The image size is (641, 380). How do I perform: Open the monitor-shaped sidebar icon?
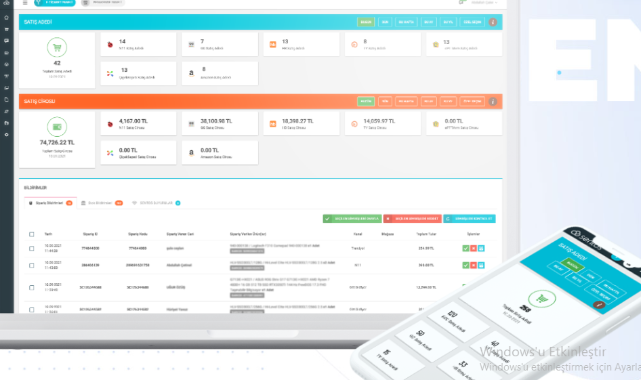pyautogui.click(x=6, y=88)
